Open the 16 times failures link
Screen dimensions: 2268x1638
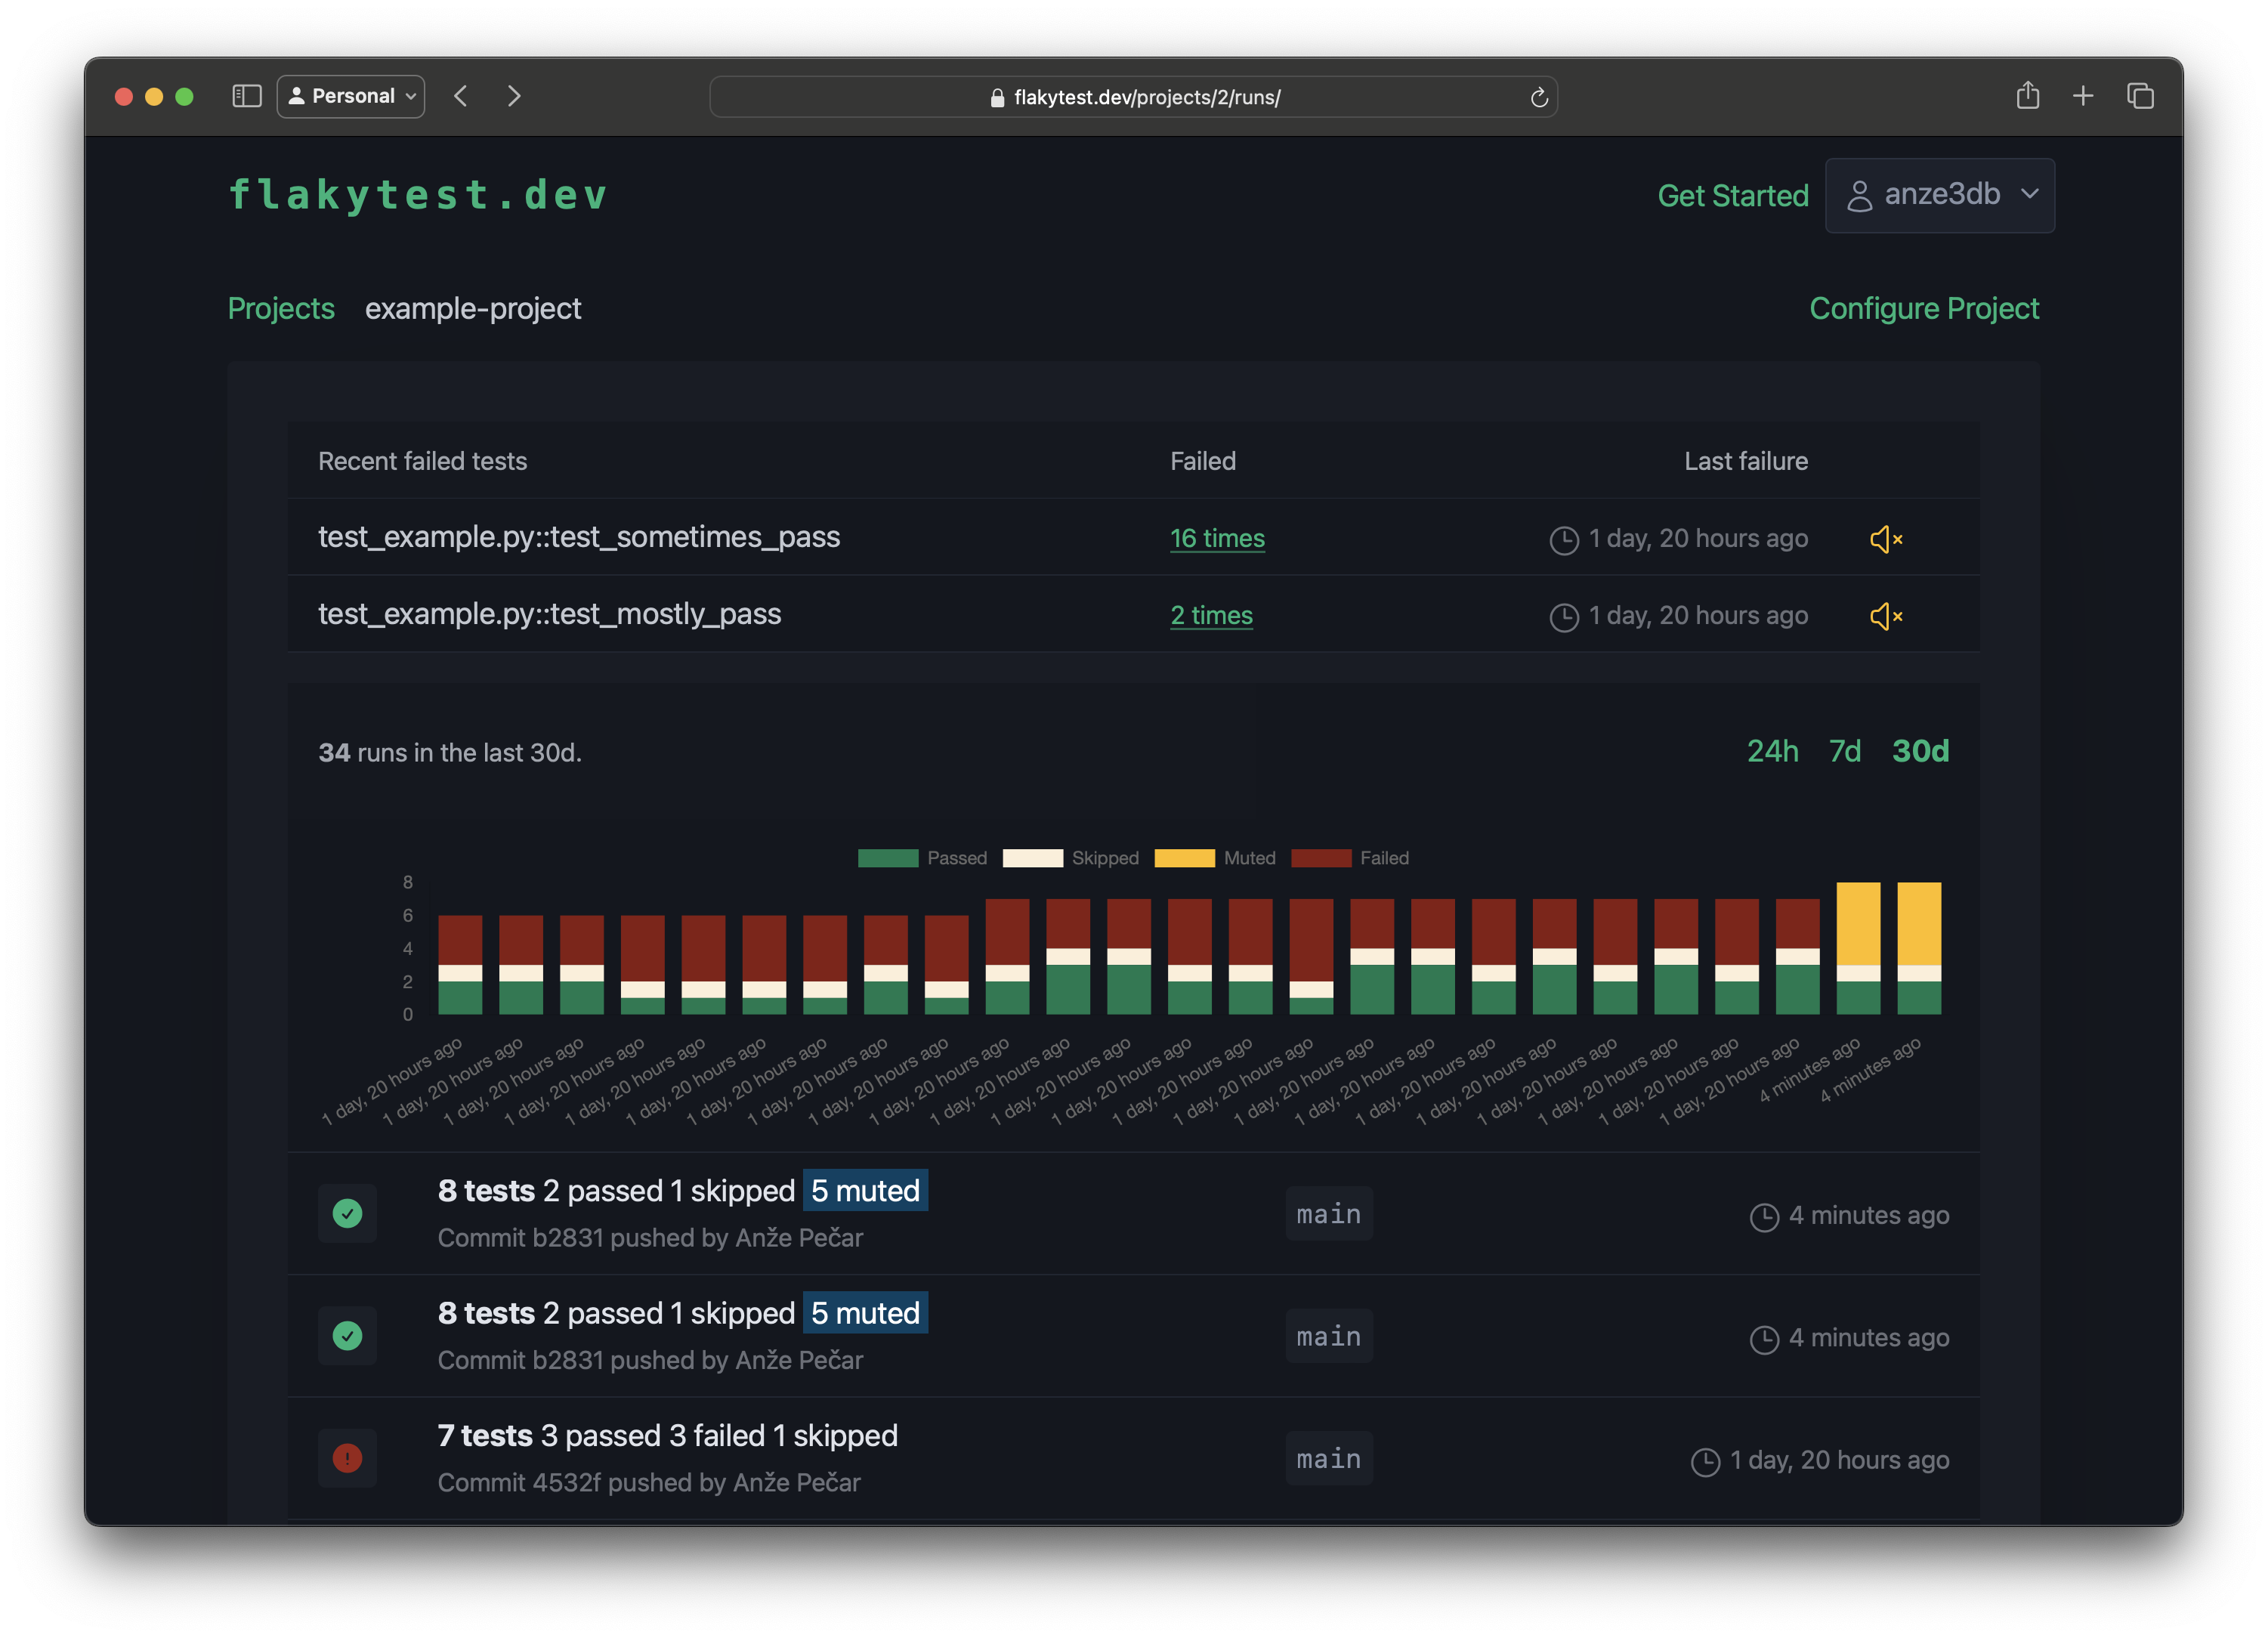1217,538
